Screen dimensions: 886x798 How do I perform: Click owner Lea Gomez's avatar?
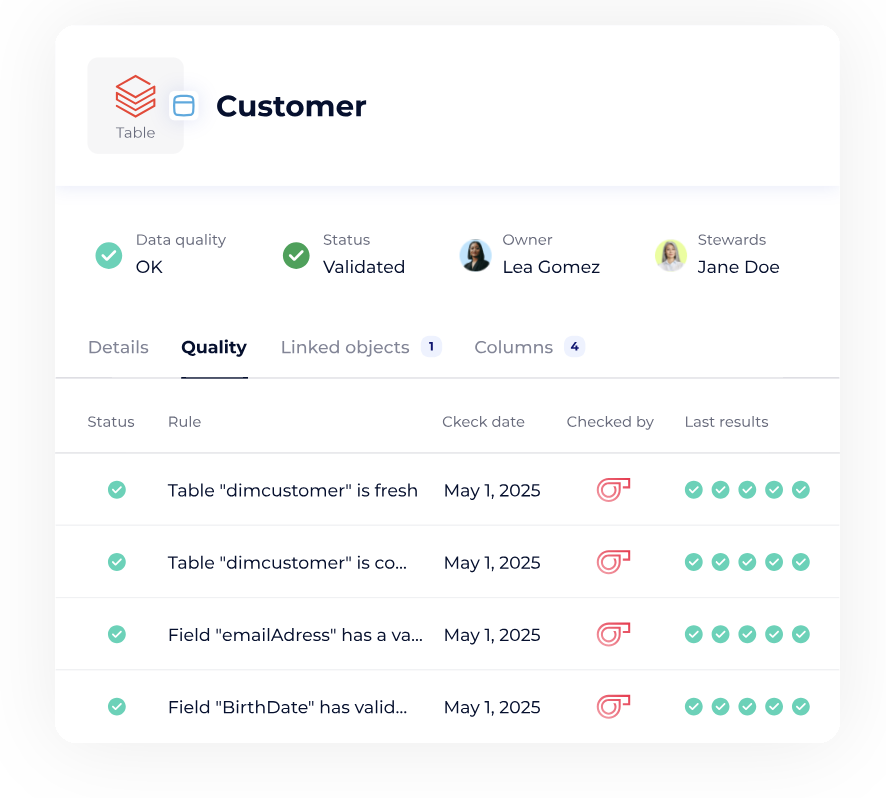click(x=475, y=255)
